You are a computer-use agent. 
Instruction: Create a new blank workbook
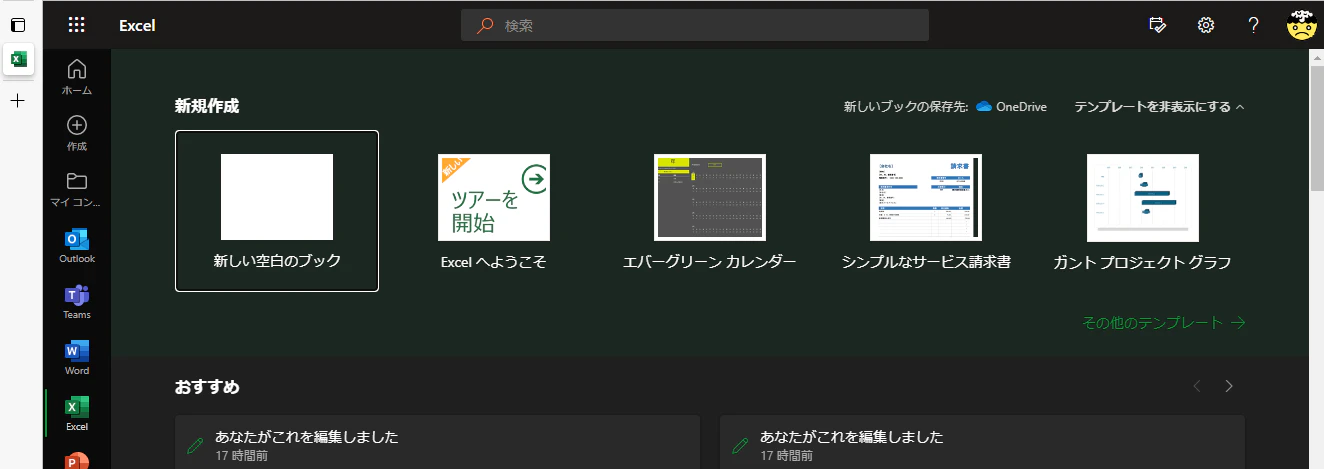277,211
